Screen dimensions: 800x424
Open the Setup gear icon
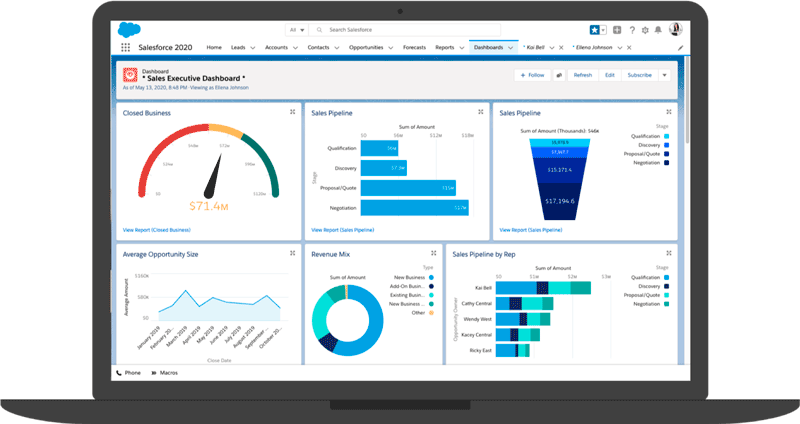pos(645,30)
